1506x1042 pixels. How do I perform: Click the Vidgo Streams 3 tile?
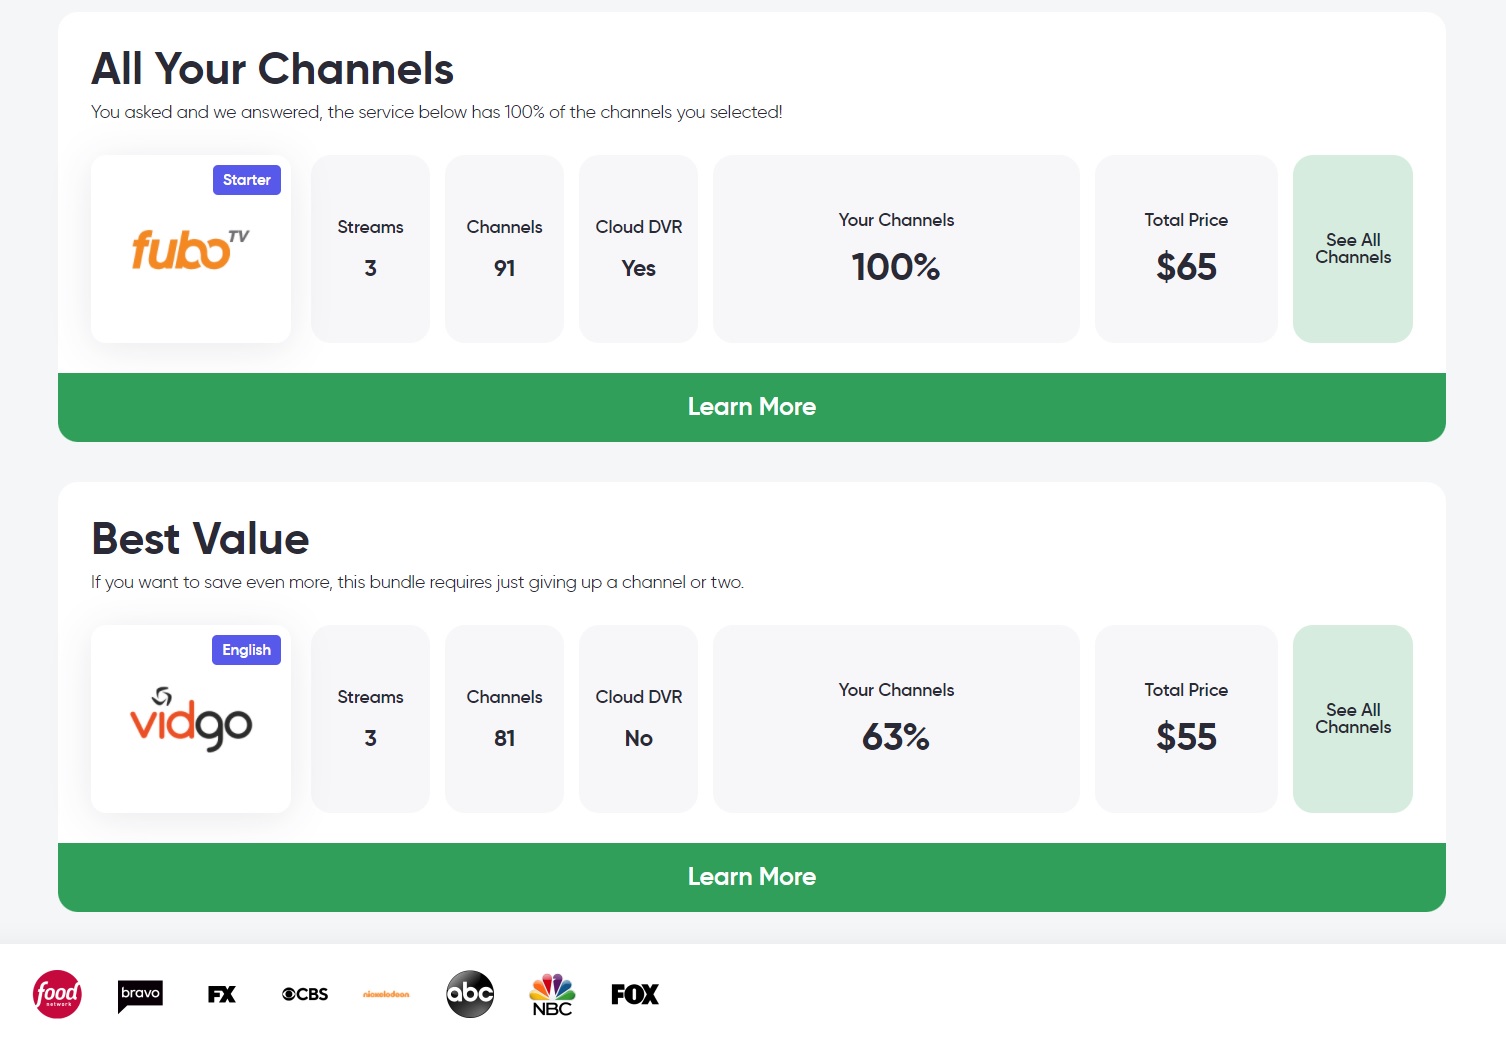pyautogui.click(x=370, y=719)
